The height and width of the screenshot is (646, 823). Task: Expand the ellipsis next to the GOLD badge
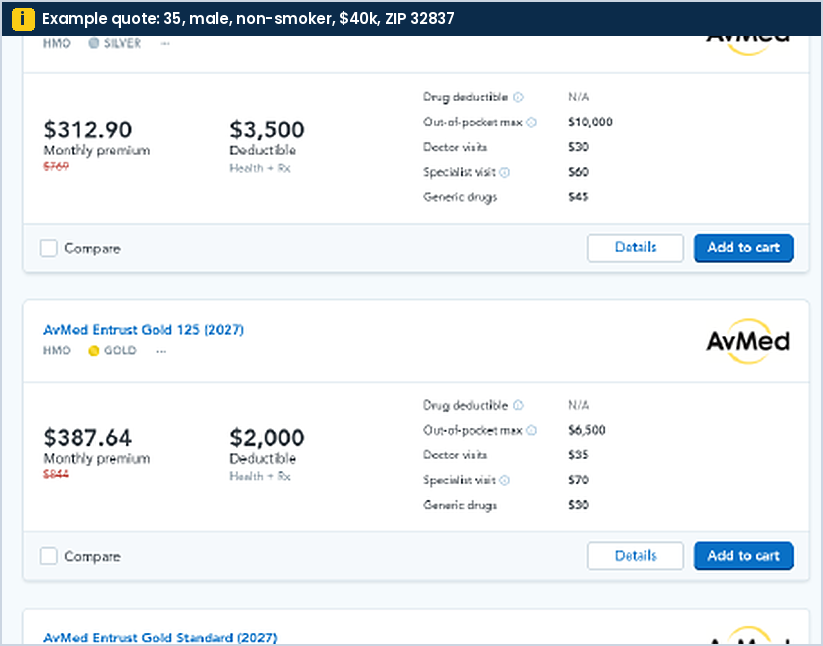tap(161, 351)
